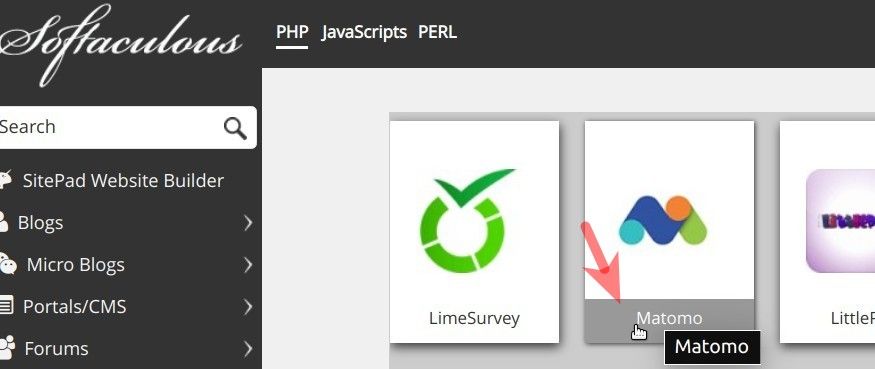Open the PERL tab

(x=437, y=32)
